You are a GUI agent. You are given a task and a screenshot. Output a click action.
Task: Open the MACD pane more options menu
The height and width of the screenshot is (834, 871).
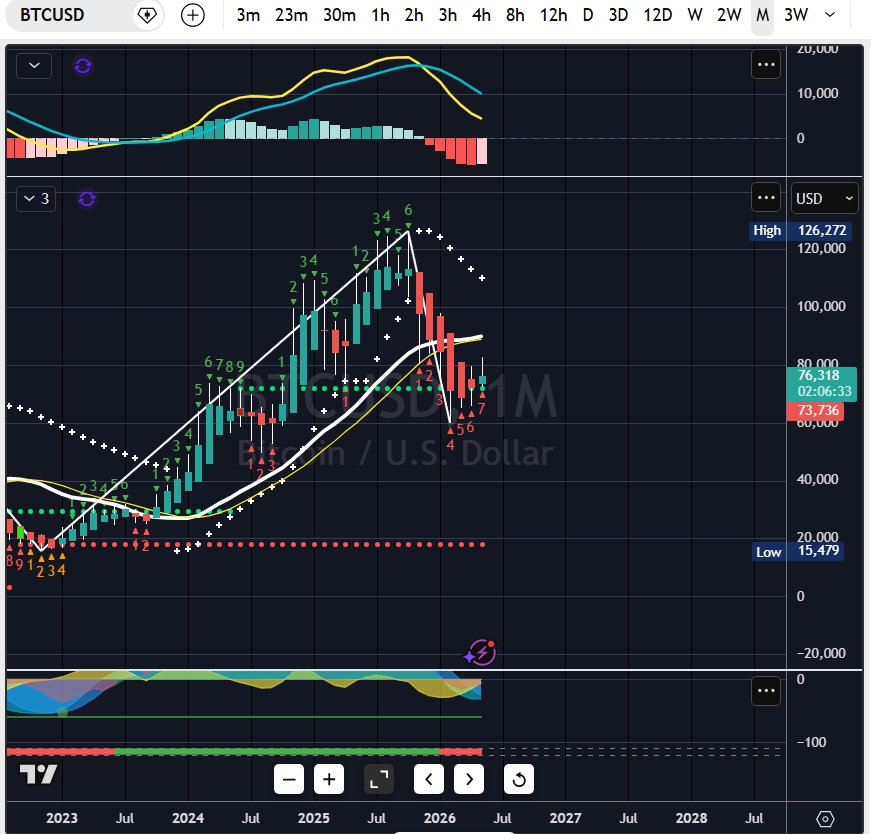(x=766, y=64)
